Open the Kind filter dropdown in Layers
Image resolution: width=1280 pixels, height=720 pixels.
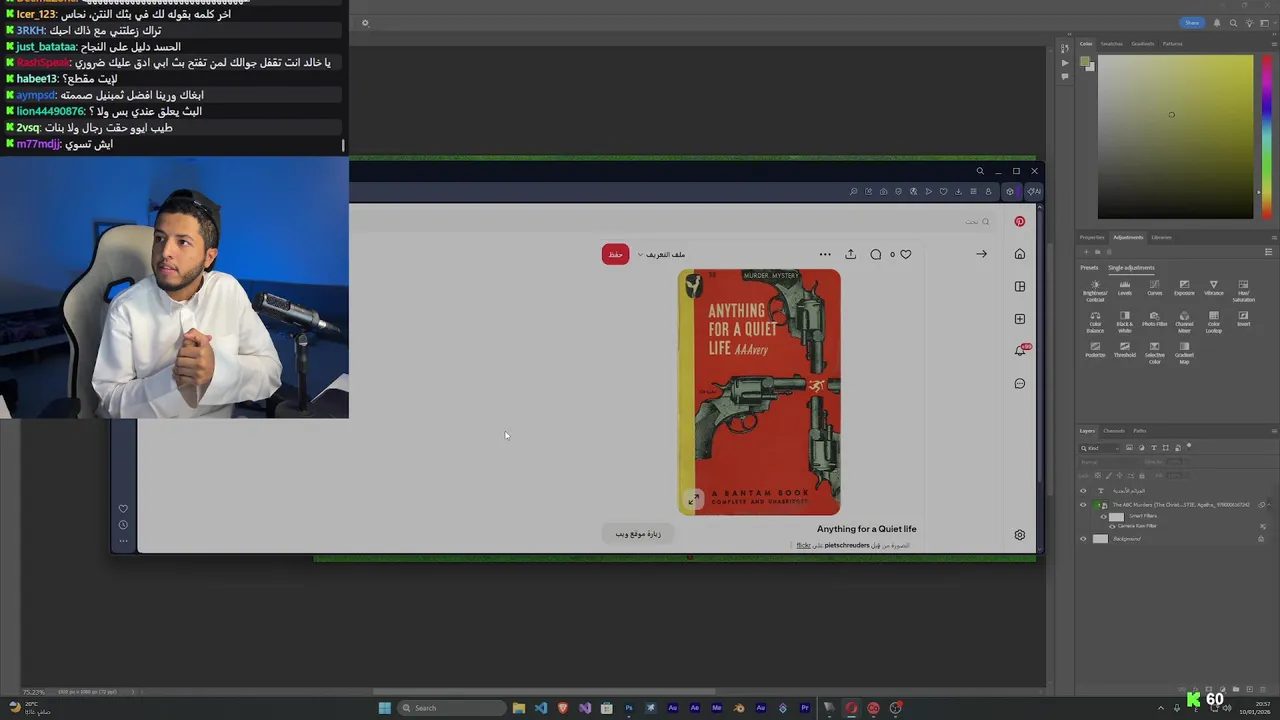click(1099, 448)
